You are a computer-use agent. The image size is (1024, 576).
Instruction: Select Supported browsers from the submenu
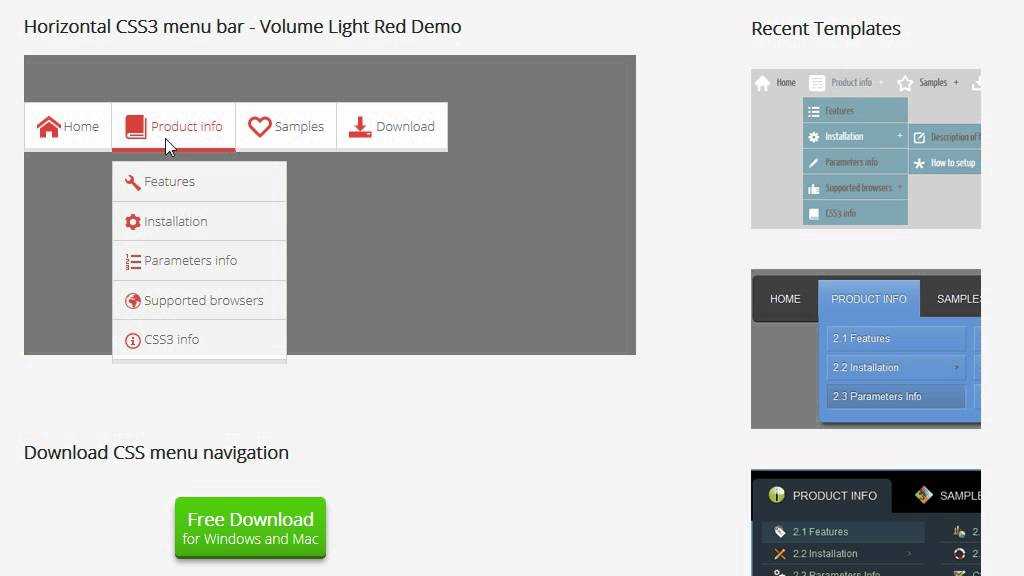click(x=199, y=300)
